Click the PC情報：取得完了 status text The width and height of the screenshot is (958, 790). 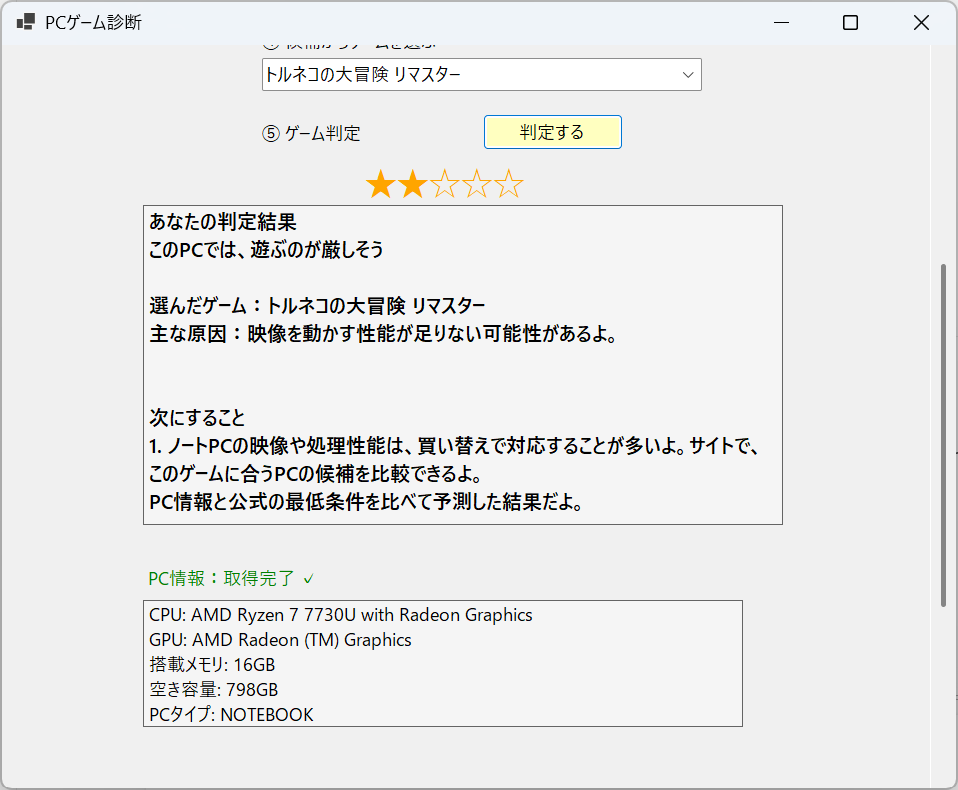pos(222,578)
